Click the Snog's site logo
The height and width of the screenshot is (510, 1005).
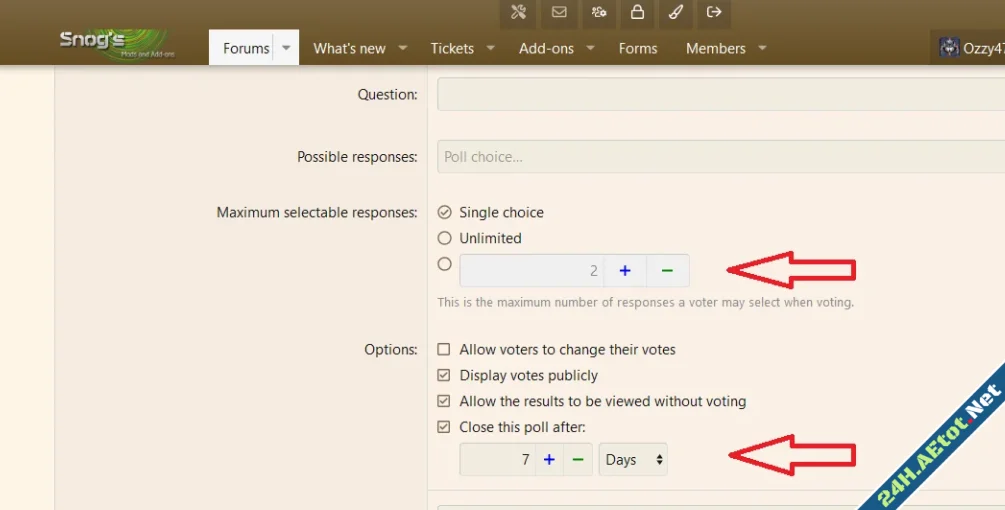point(116,44)
